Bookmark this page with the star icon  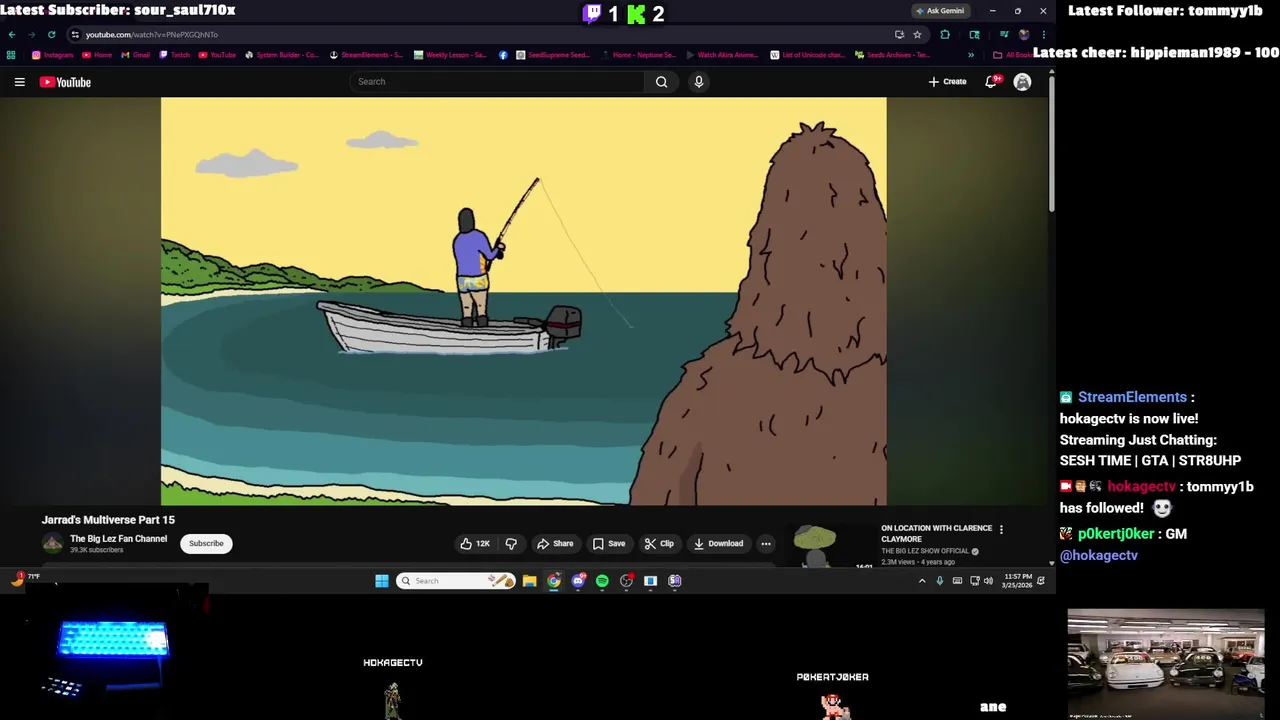(x=917, y=34)
